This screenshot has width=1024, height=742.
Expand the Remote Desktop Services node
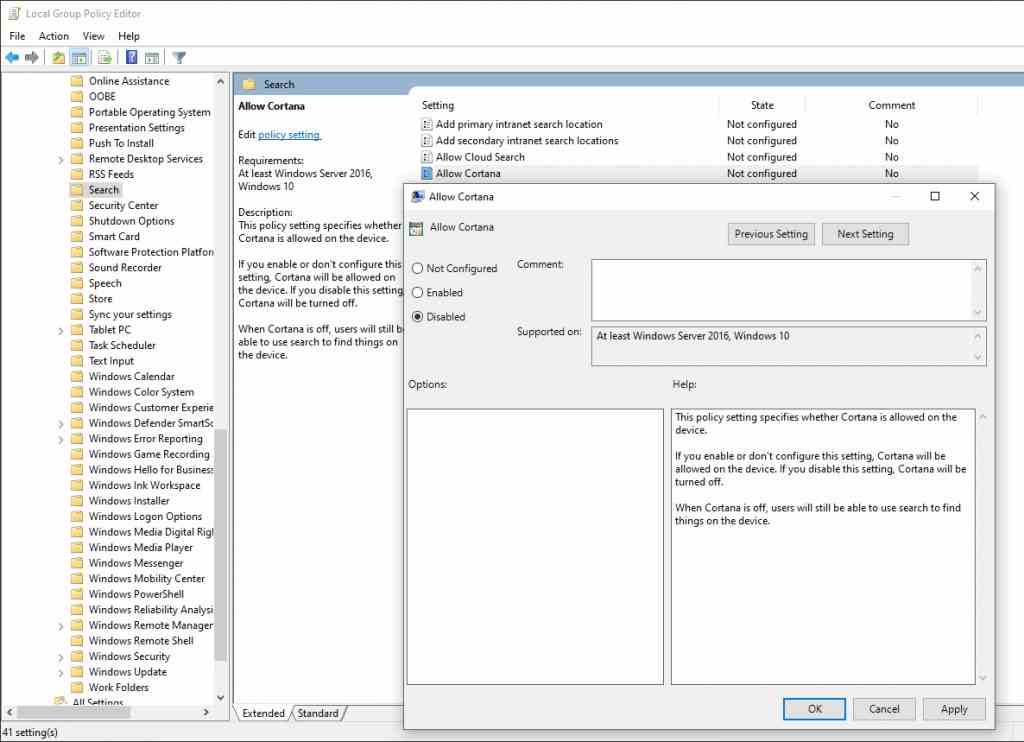click(x=61, y=160)
